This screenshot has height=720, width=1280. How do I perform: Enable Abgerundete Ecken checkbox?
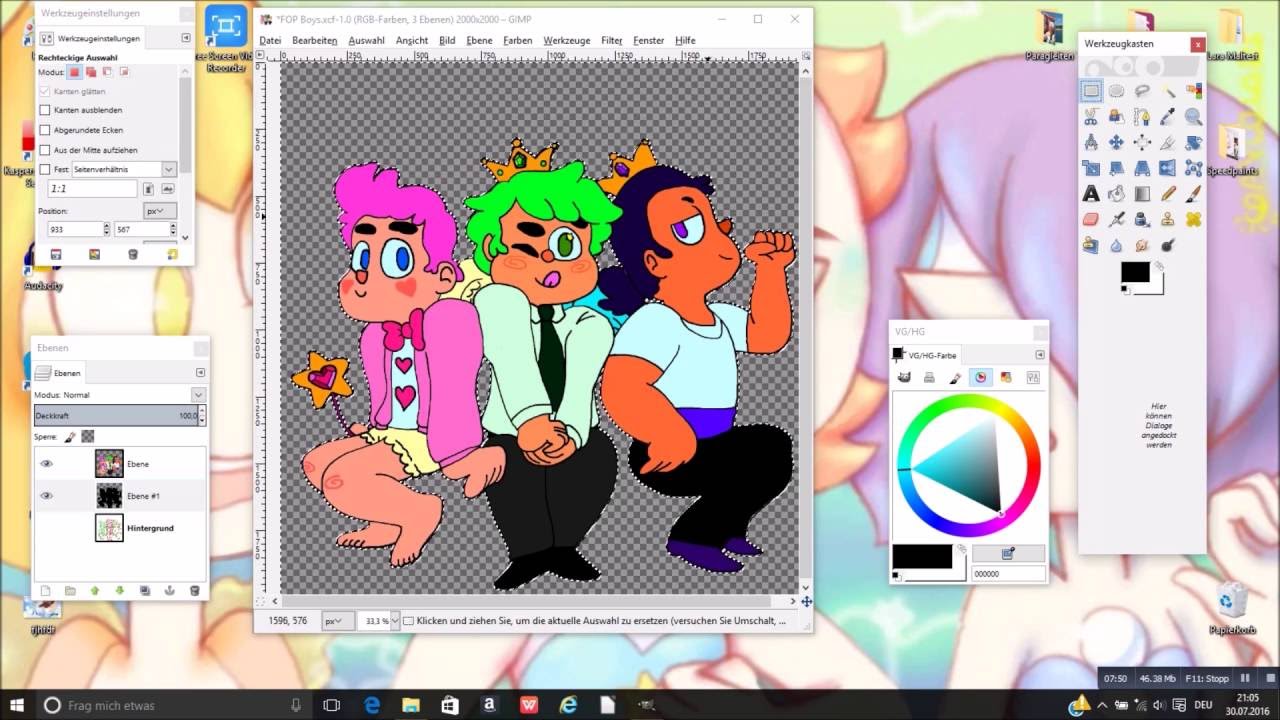tap(45, 130)
